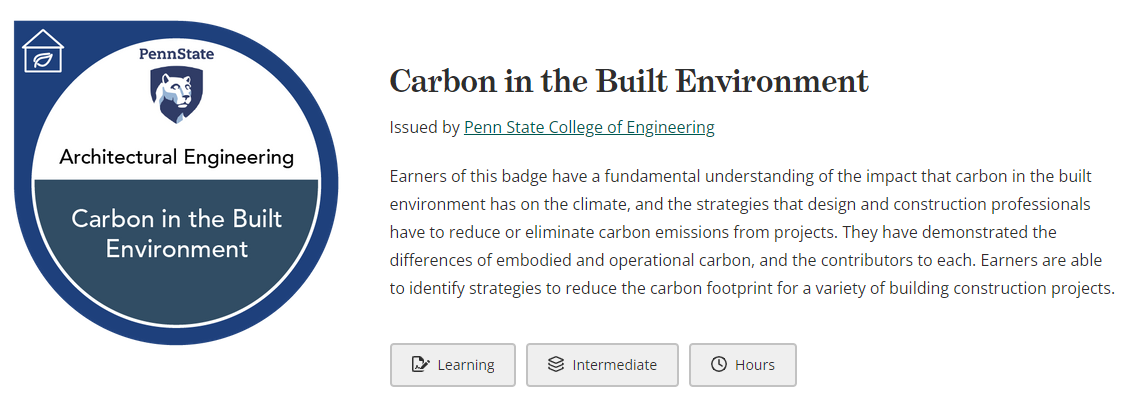
Task: Click the Carbon in the Built Environment heading
Action: pyautogui.click(x=629, y=81)
